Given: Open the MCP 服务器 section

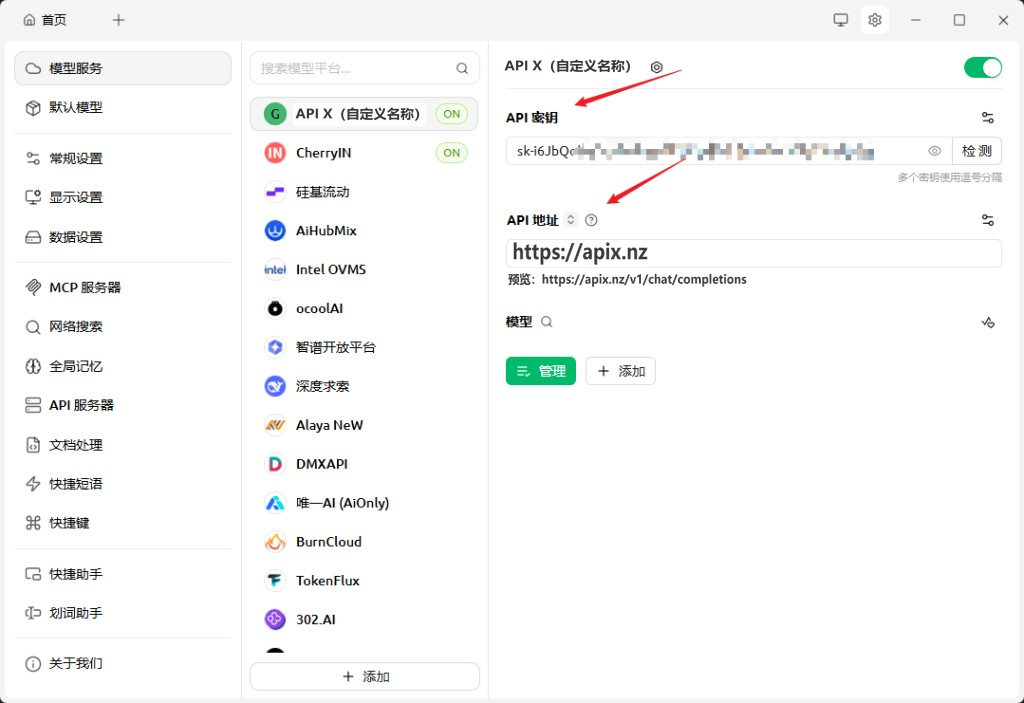Looking at the screenshot, I should click(123, 287).
